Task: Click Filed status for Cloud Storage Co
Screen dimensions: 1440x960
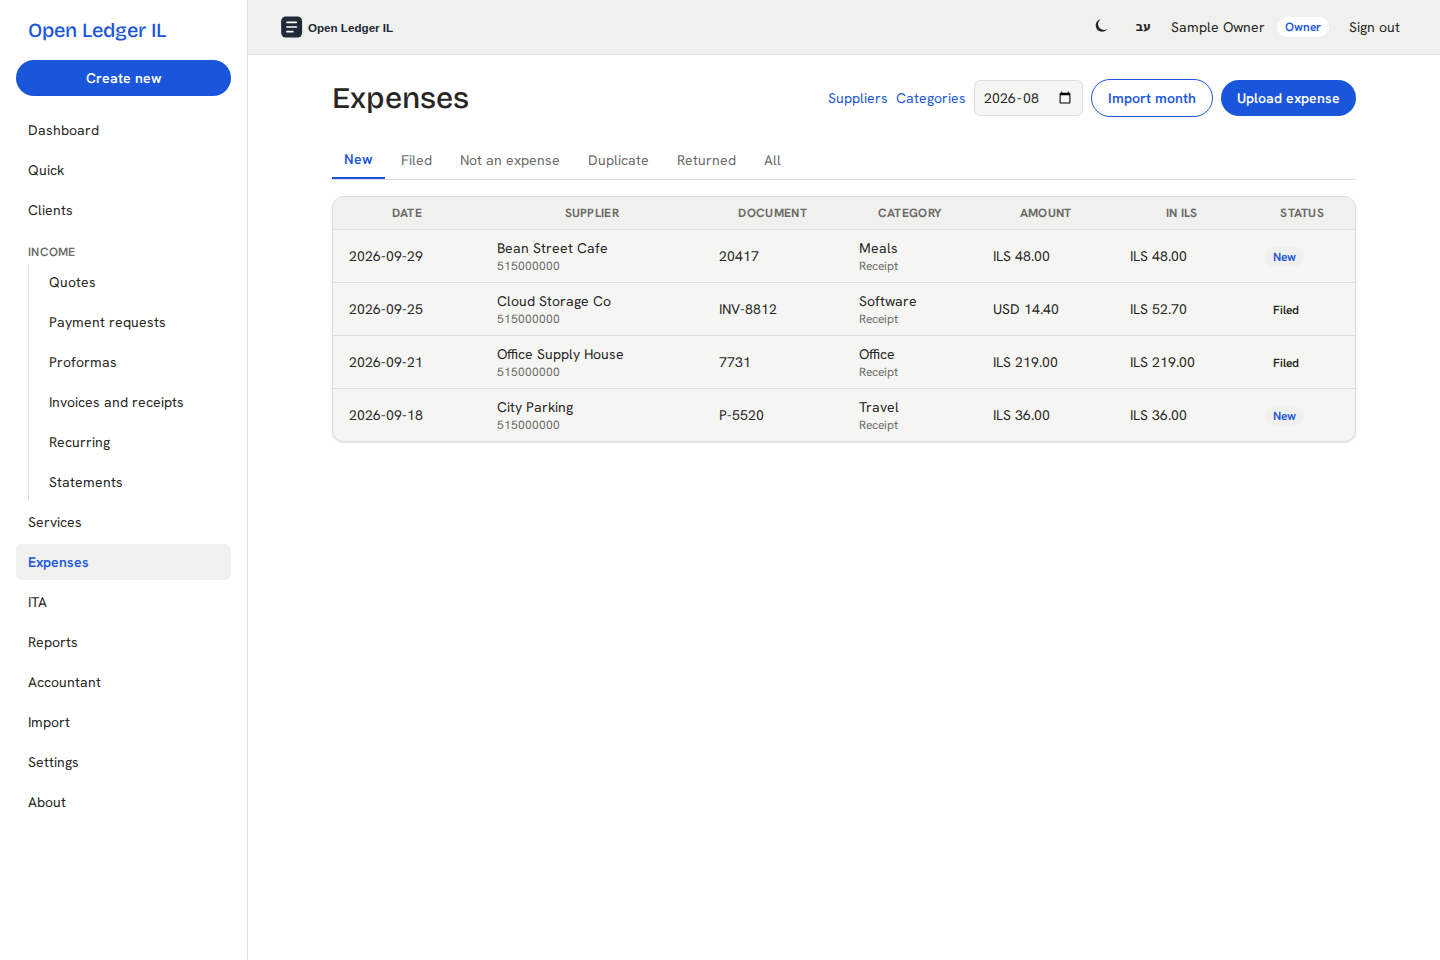Action: click(x=1286, y=310)
